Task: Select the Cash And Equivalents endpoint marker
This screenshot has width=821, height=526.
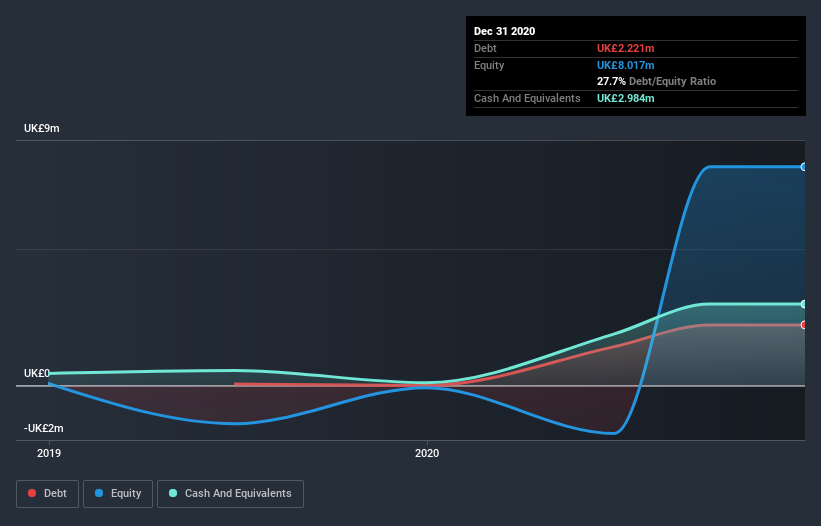Action: 804,304
